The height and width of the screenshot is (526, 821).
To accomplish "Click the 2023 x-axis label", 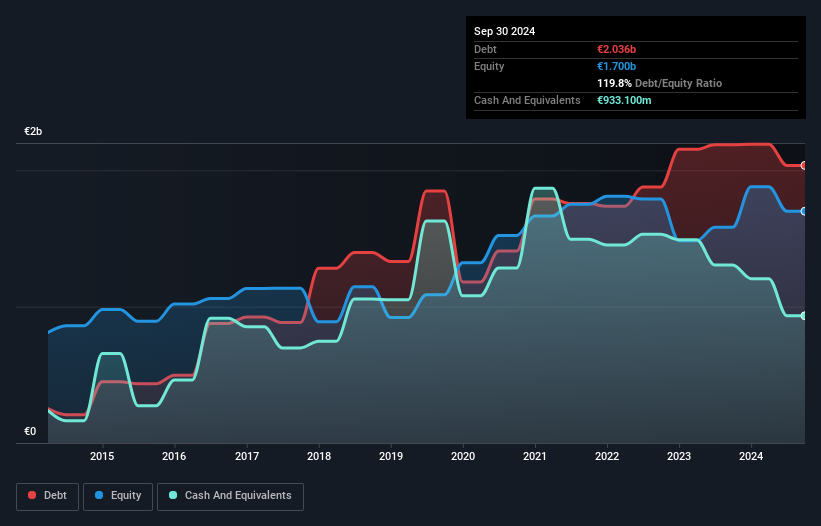I will pyautogui.click(x=679, y=456).
